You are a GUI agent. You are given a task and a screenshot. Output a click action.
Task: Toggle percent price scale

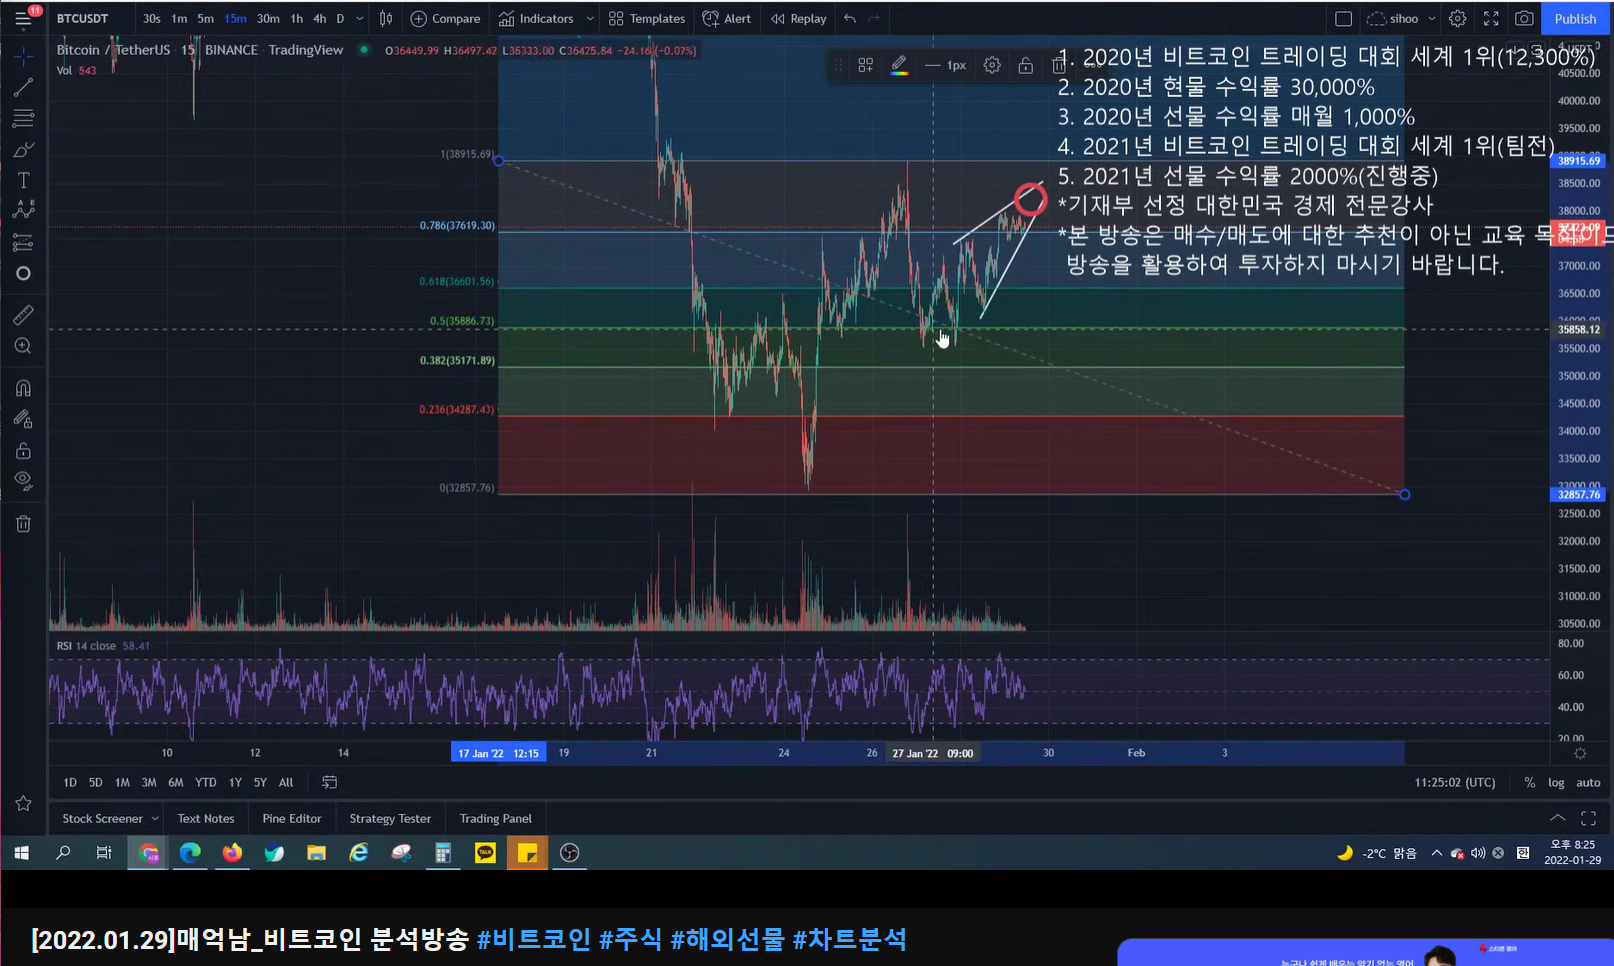[1529, 782]
